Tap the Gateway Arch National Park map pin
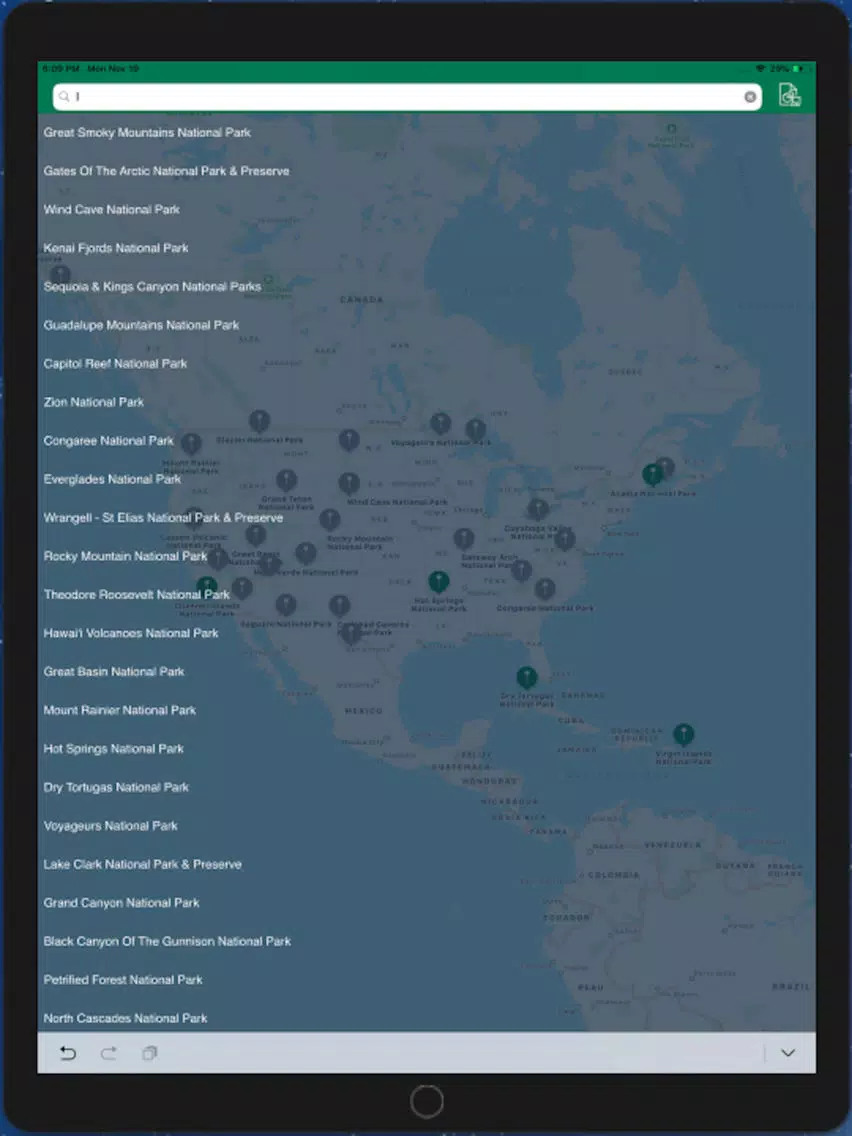852x1136 pixels. click(464, 539)
